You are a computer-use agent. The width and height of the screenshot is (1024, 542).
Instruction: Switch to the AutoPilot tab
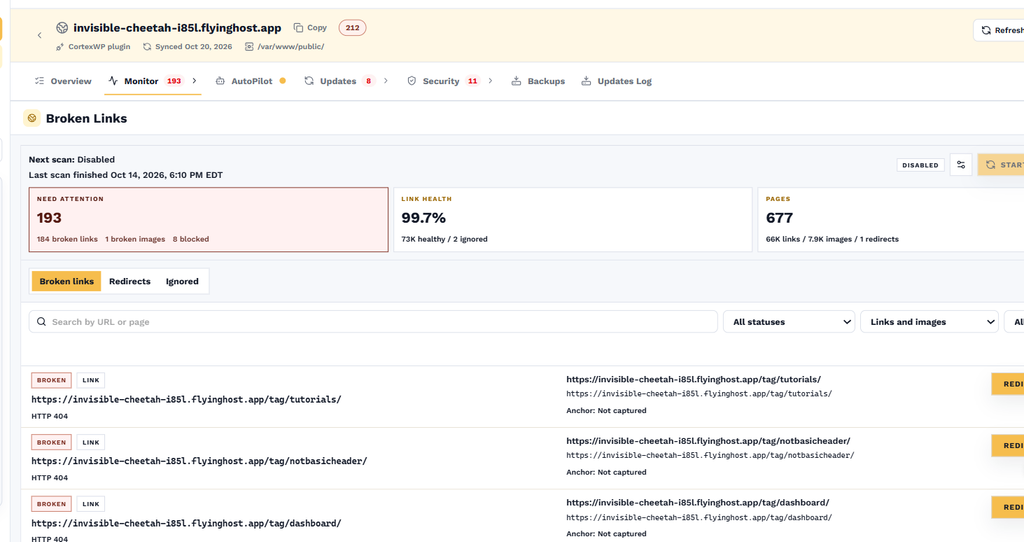pos(251,81)
